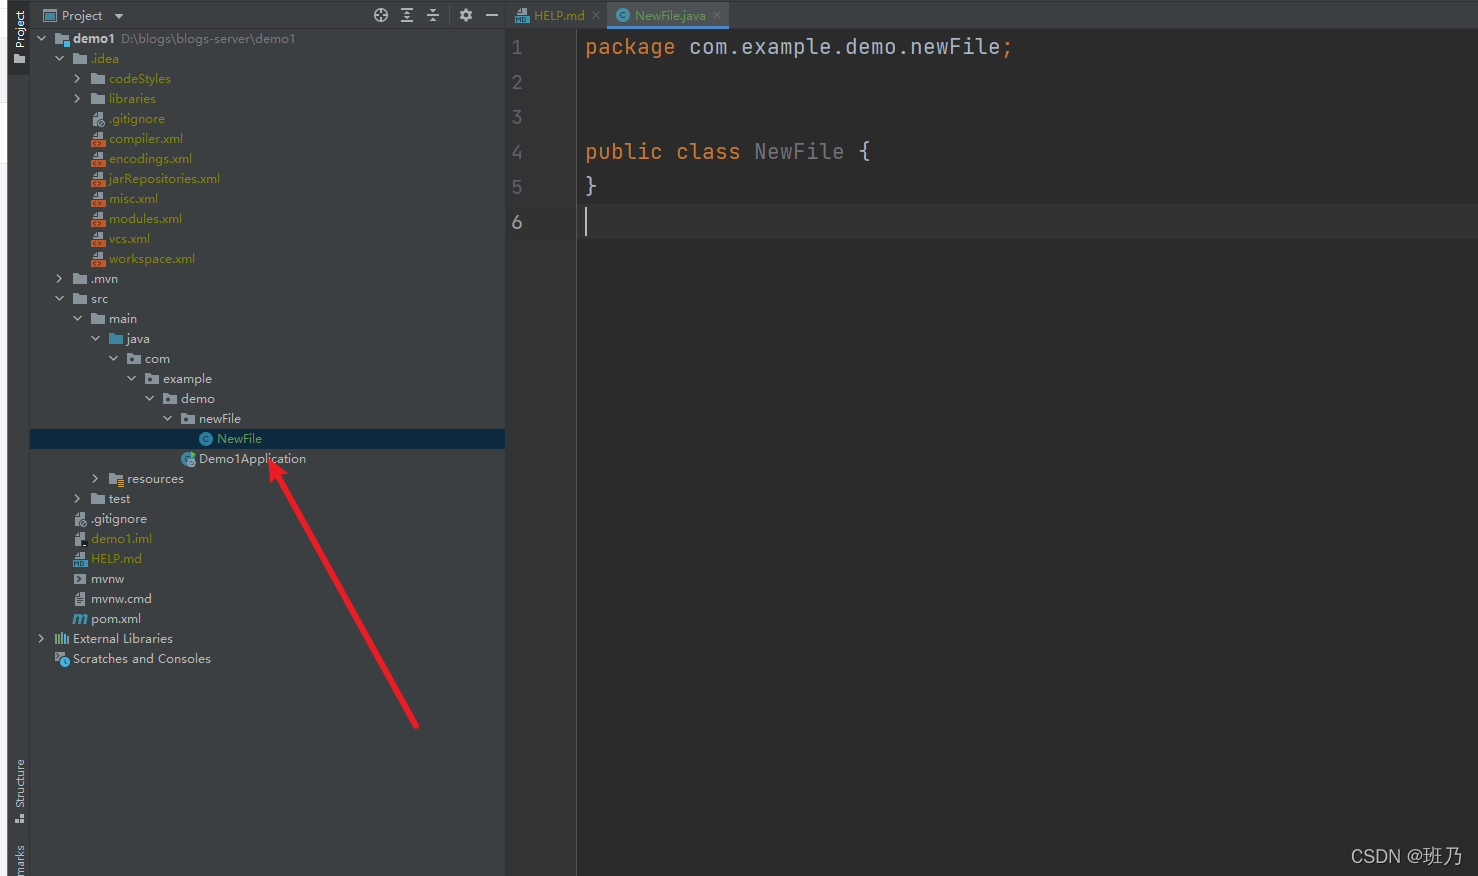1478x876 pixels.
Task: Select the root-level .gitignore file
Action: (119, 519)
